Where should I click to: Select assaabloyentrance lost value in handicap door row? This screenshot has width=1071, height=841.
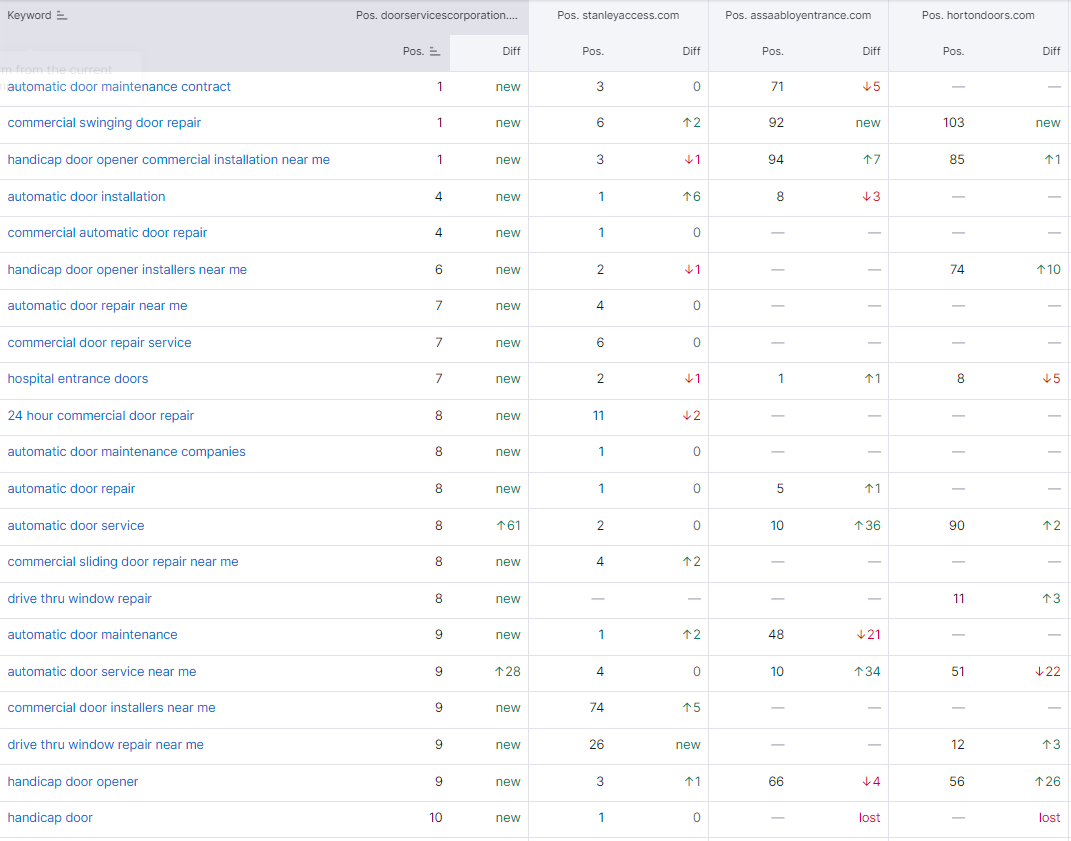[x=870, y=818]
